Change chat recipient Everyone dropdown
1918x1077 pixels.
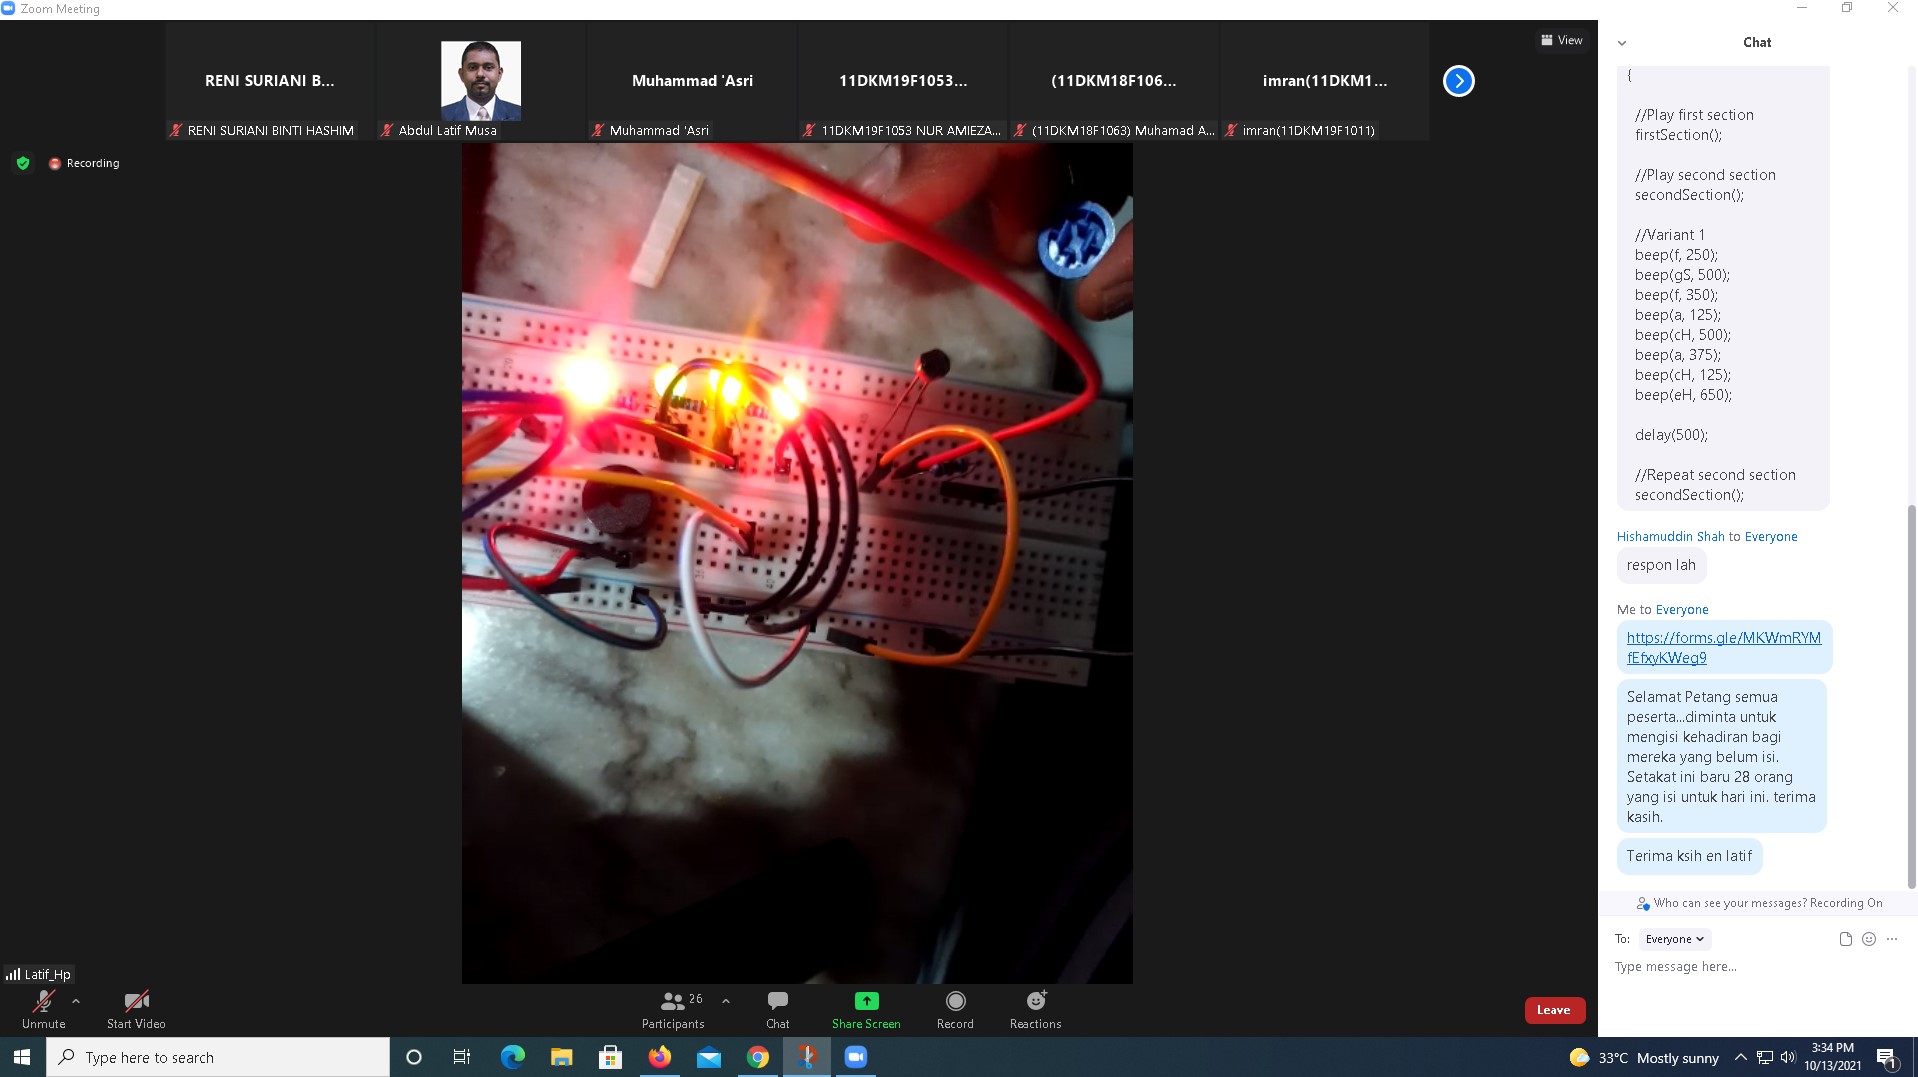1675,939
